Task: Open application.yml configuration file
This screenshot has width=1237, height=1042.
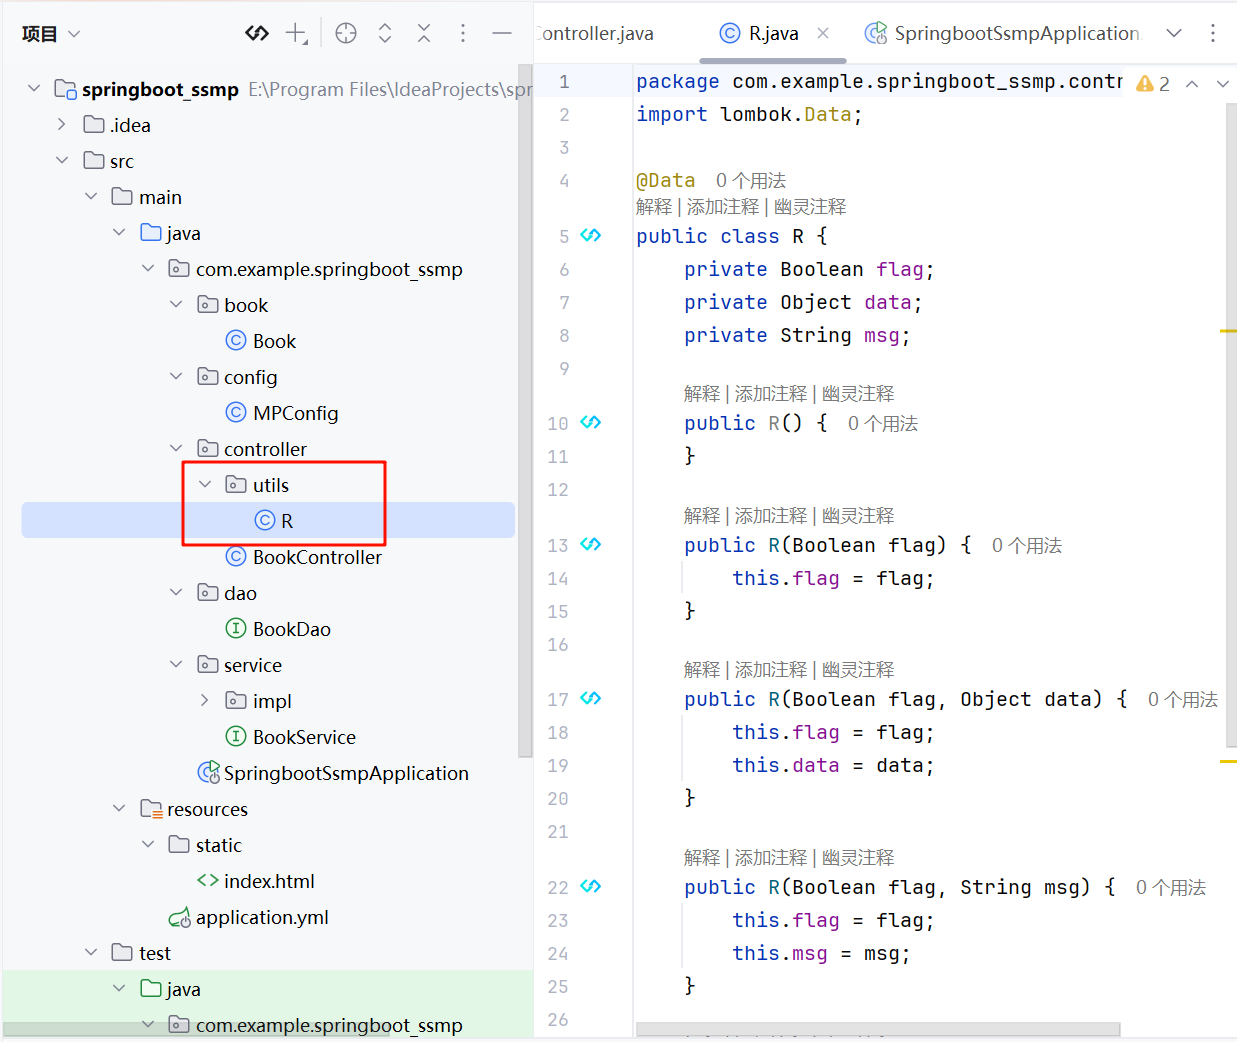Action: click(248, 917)
